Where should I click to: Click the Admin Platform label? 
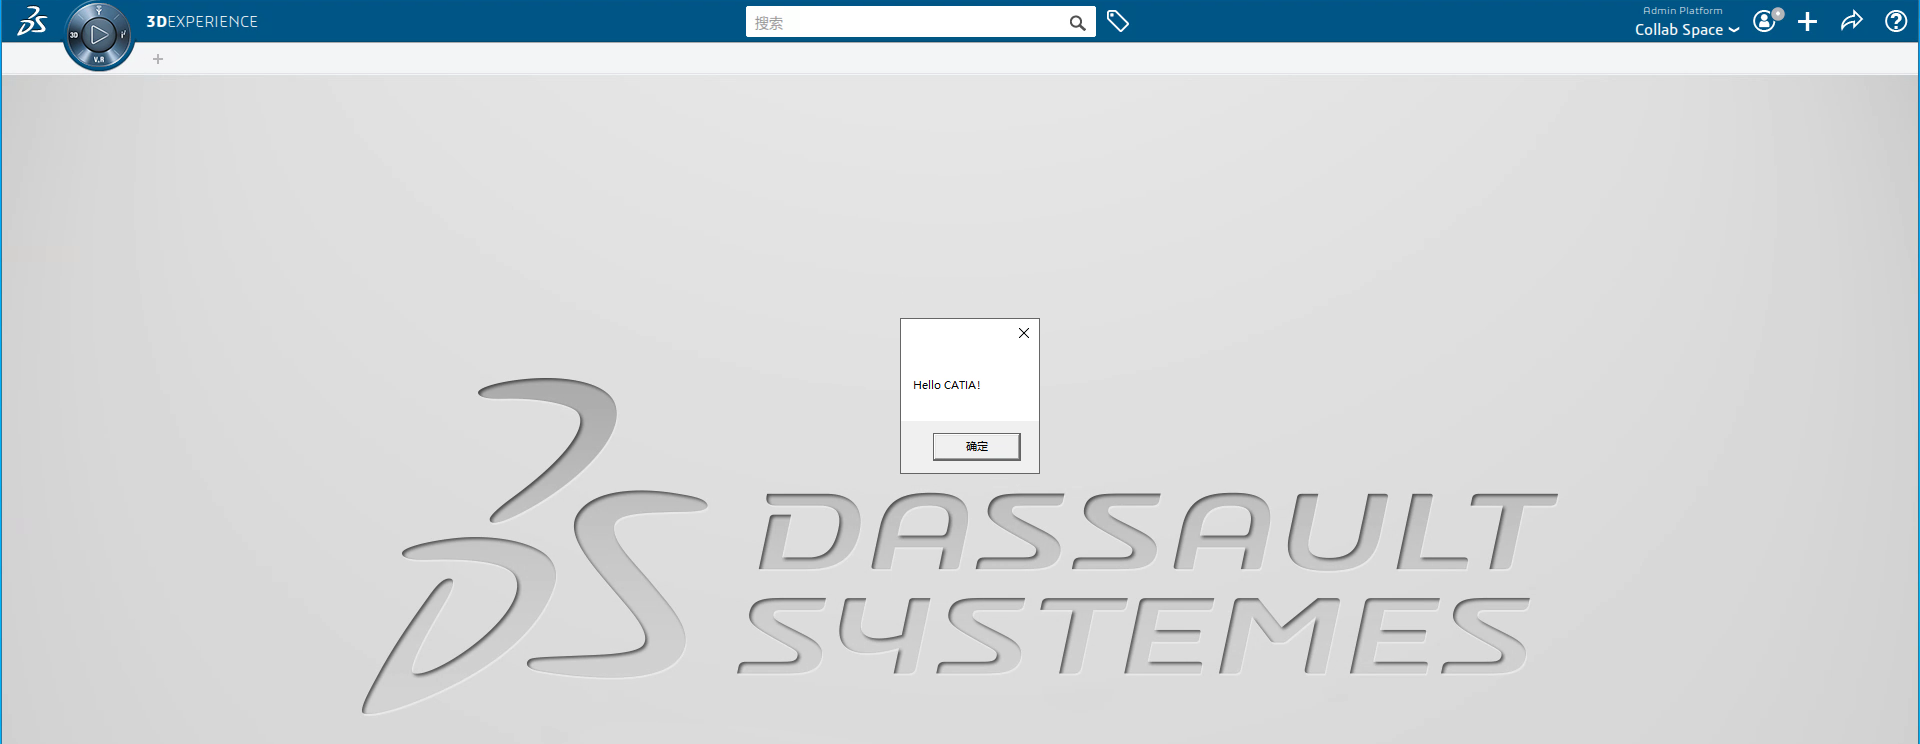(1683, 10)
